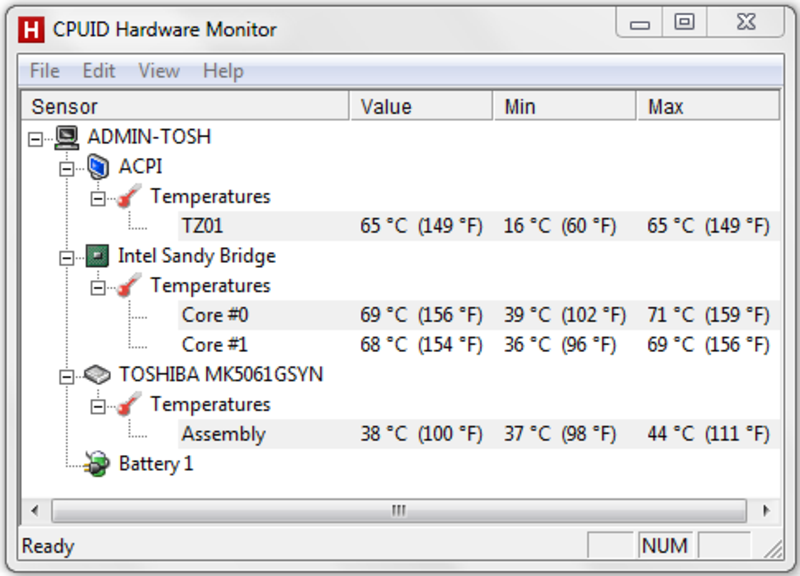Collapse Temperatures under Intel Sandy Bridge
The height and width of the screenshot is (576, 800).
pyautogui.click(x=98, y=288)
